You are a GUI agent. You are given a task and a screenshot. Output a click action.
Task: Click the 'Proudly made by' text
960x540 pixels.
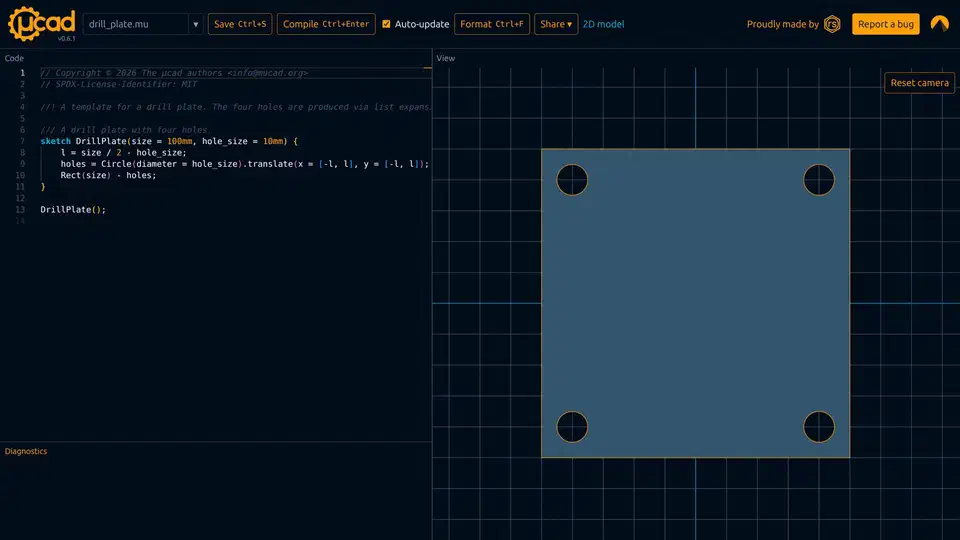click(782, 24)
